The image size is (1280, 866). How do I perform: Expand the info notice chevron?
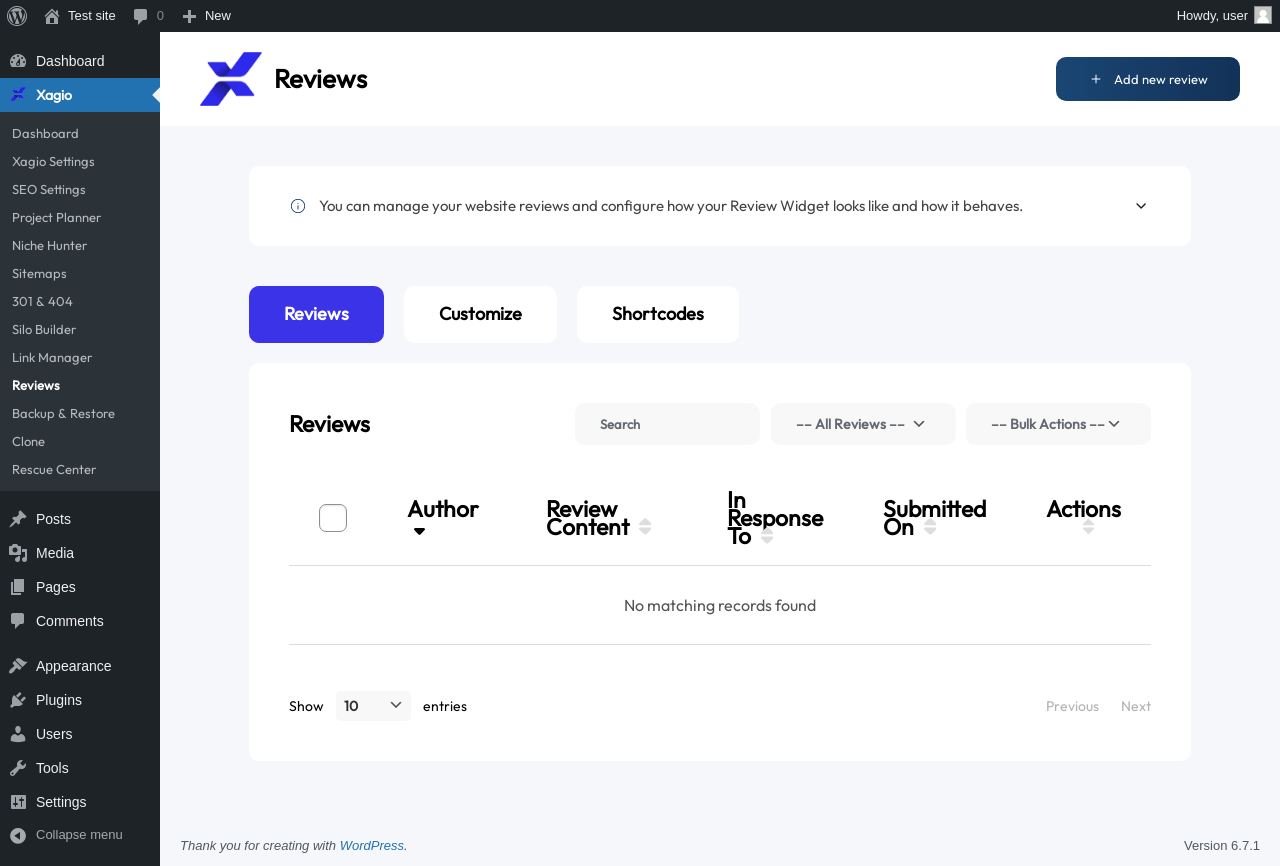tap(1141, 206)
